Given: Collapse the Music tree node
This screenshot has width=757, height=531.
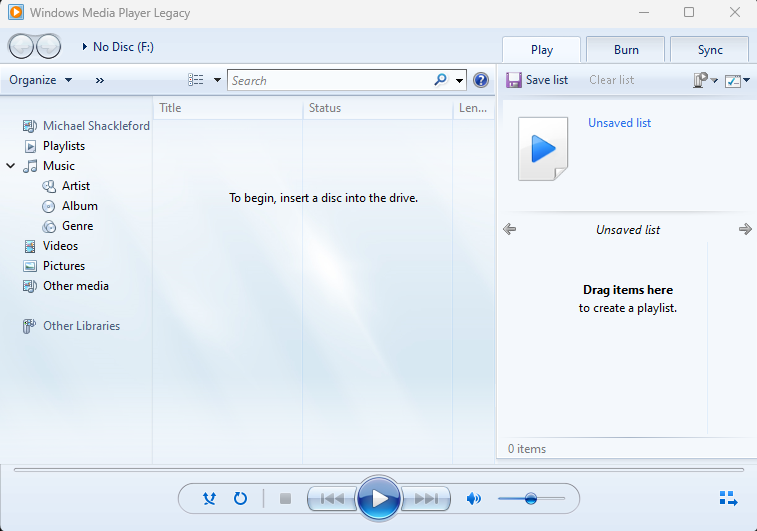Looking at the screenshot, I should [11, 166].
